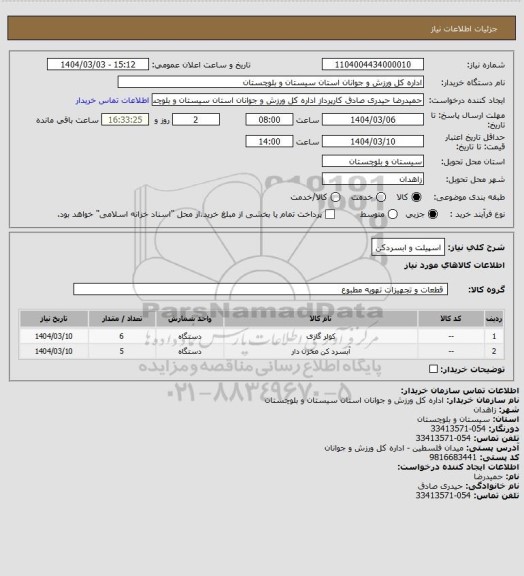The height and width of the screenshot is (576, 524).
Task: Select the آبسرد کن مخزن دار item cell
Action: coord(320,352)
